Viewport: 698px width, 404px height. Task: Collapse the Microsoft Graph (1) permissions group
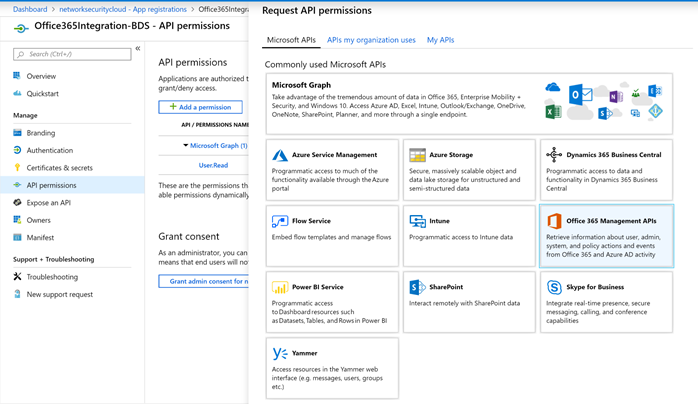[185, 145]
